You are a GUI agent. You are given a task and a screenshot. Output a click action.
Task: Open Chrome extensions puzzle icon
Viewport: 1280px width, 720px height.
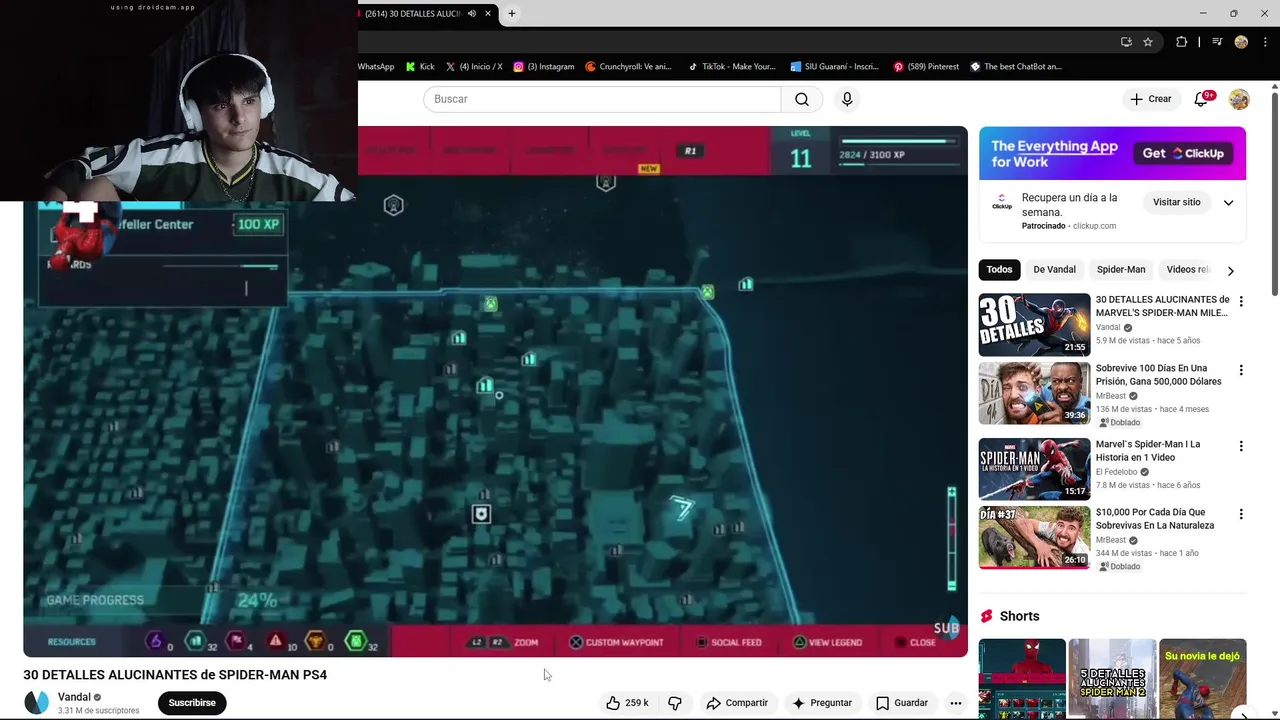tap(1182, 42)
